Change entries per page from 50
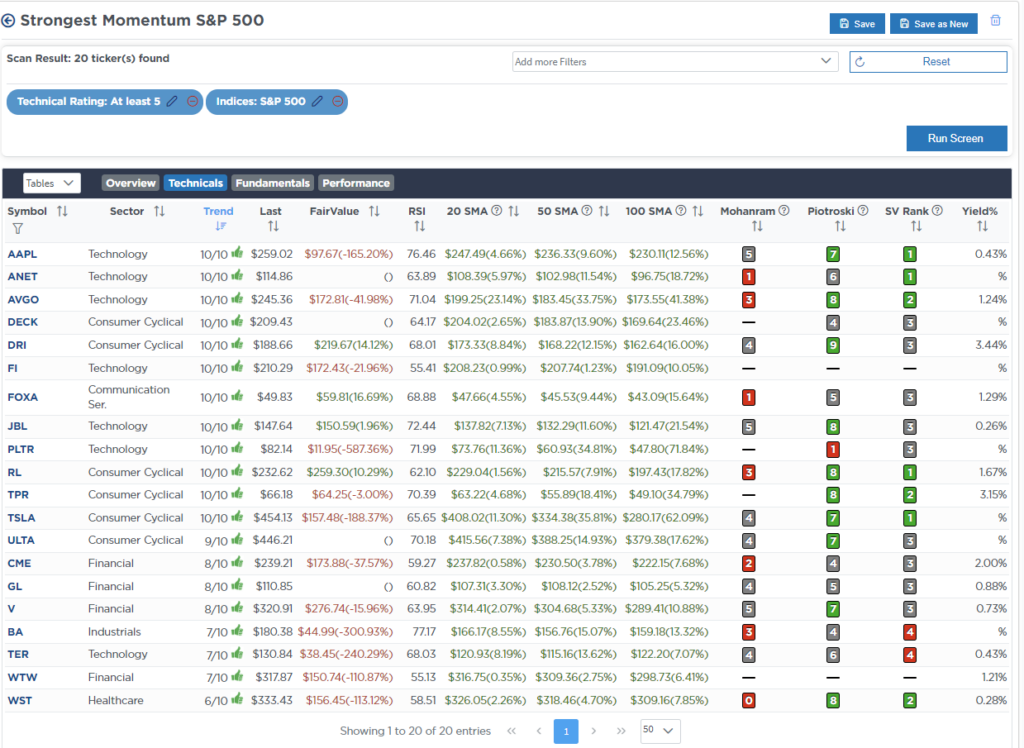Image resolution: width=1024 pixels, height=748 pixels. 660,730
